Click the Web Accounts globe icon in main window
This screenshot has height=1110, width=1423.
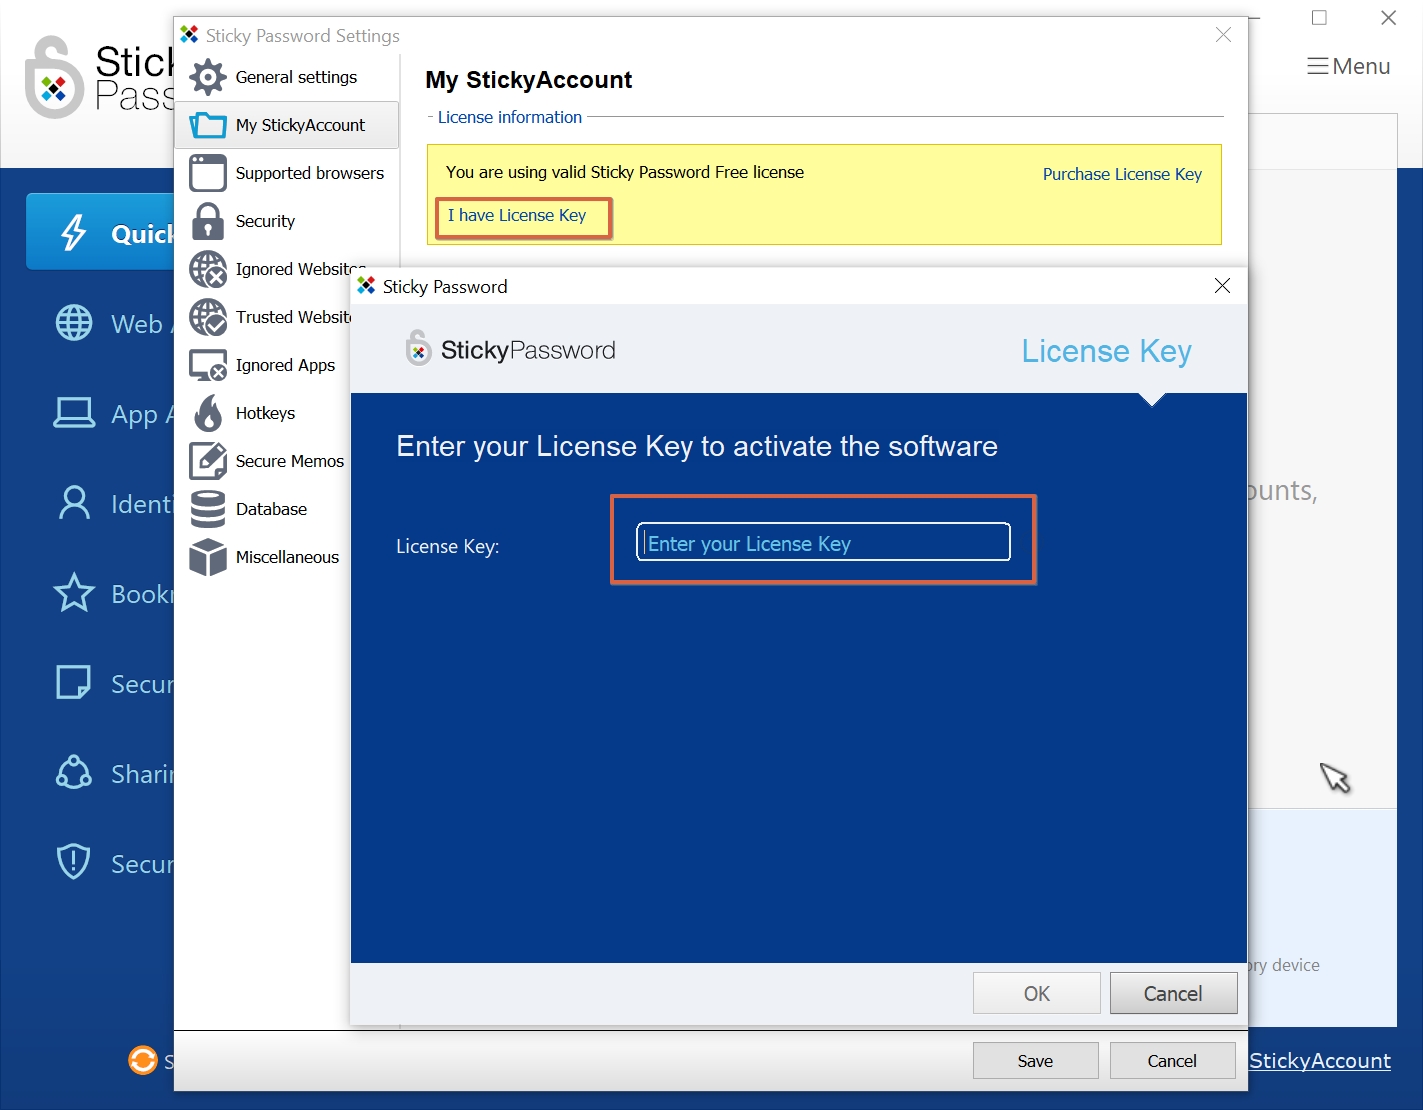tap(74, 323)
